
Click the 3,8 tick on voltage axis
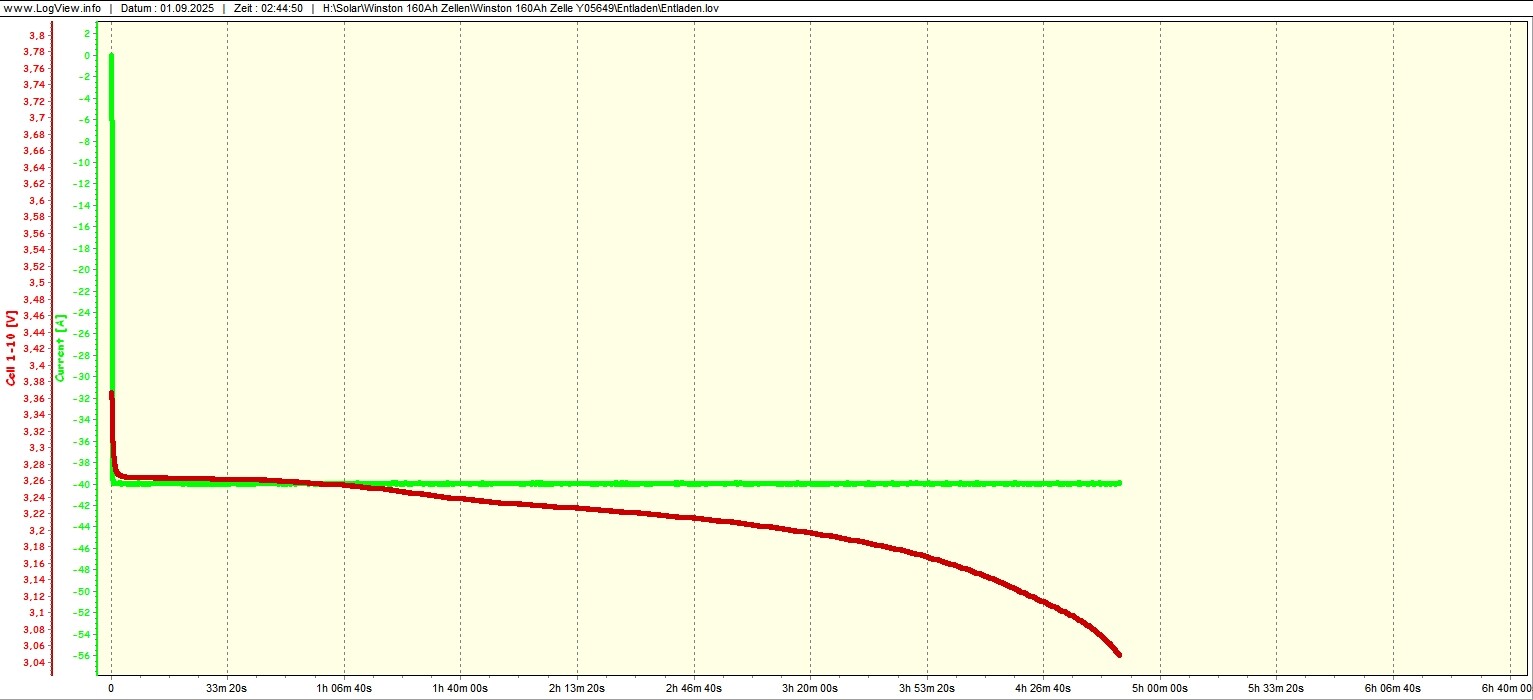[x=37, y=35]
